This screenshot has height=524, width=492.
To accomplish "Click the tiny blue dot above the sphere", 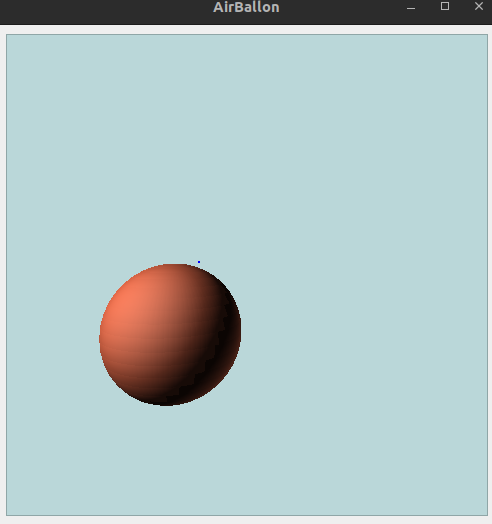I will pyautogui.click(x=199, y=262).
